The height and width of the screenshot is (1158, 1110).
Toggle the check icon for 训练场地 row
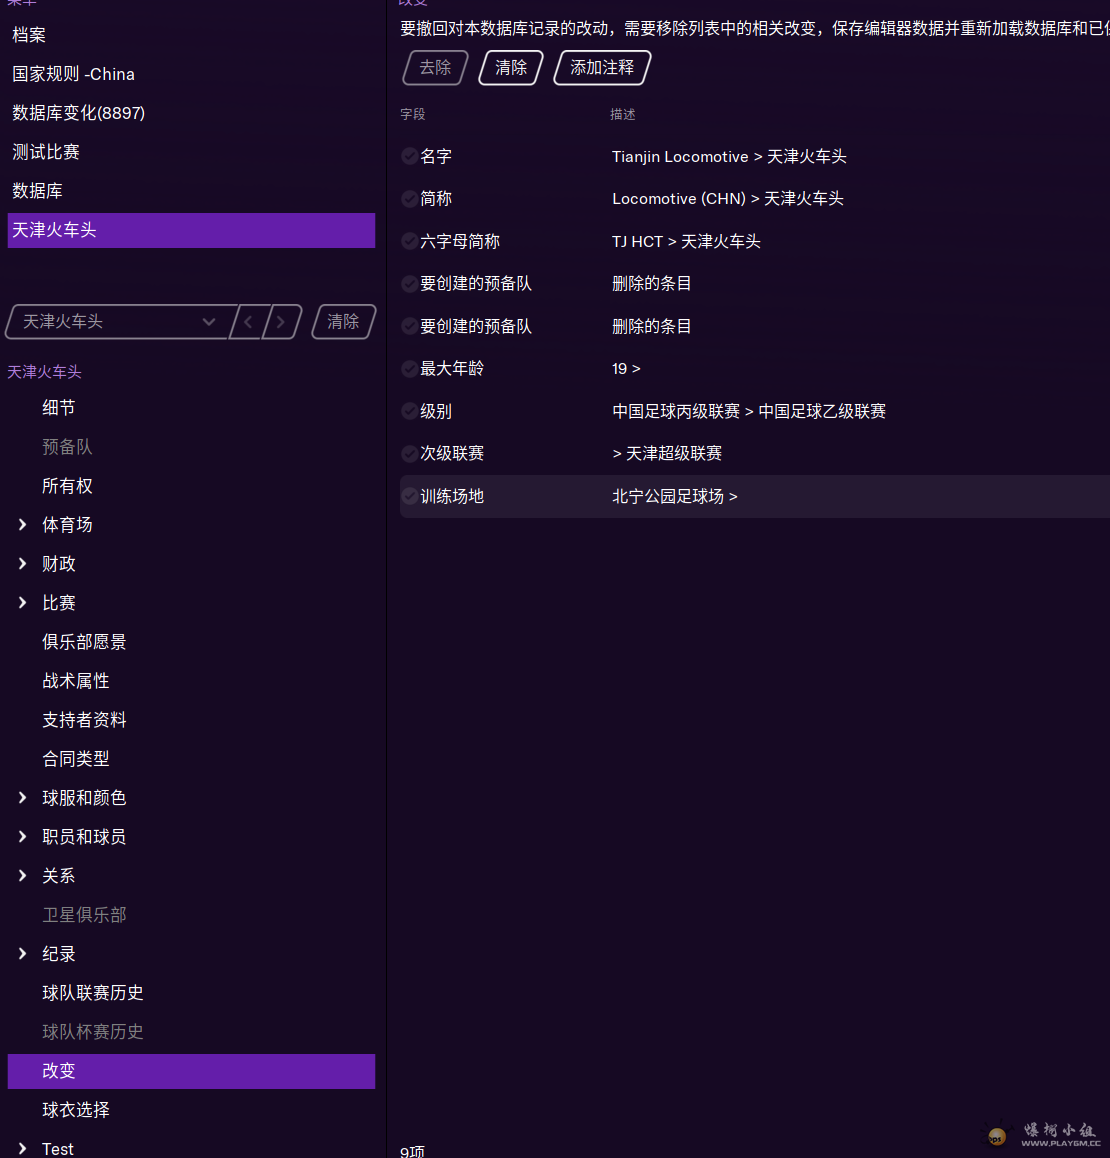(410, 496)
